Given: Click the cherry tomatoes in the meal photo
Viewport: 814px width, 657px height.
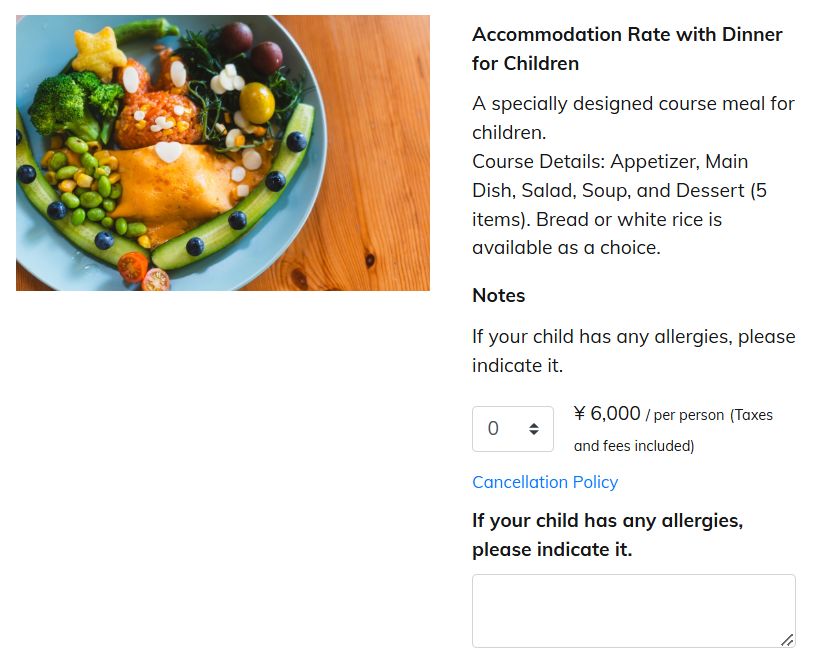Looking at the screenshot, I should click(x=143, y=271).
